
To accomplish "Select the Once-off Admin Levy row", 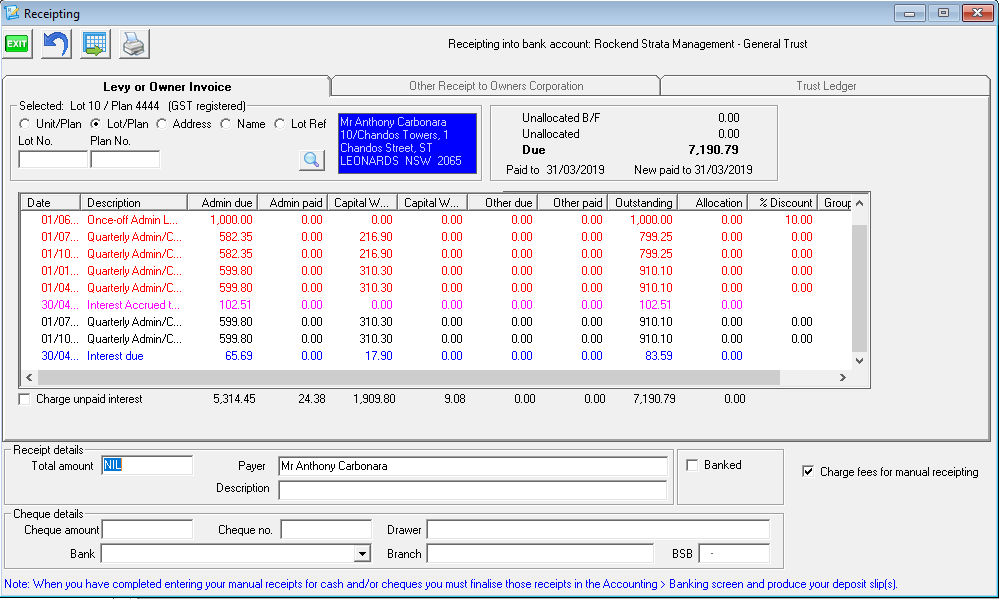I will pos(133,219).
